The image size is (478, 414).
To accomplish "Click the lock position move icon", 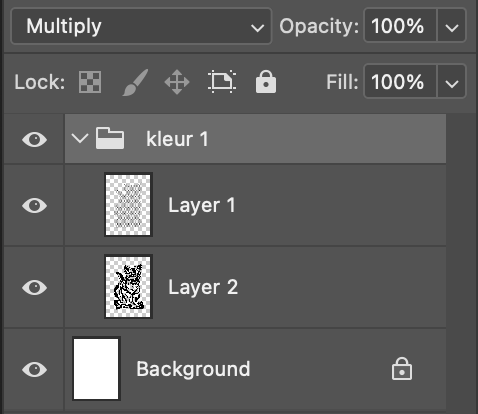I will point(177,82).
